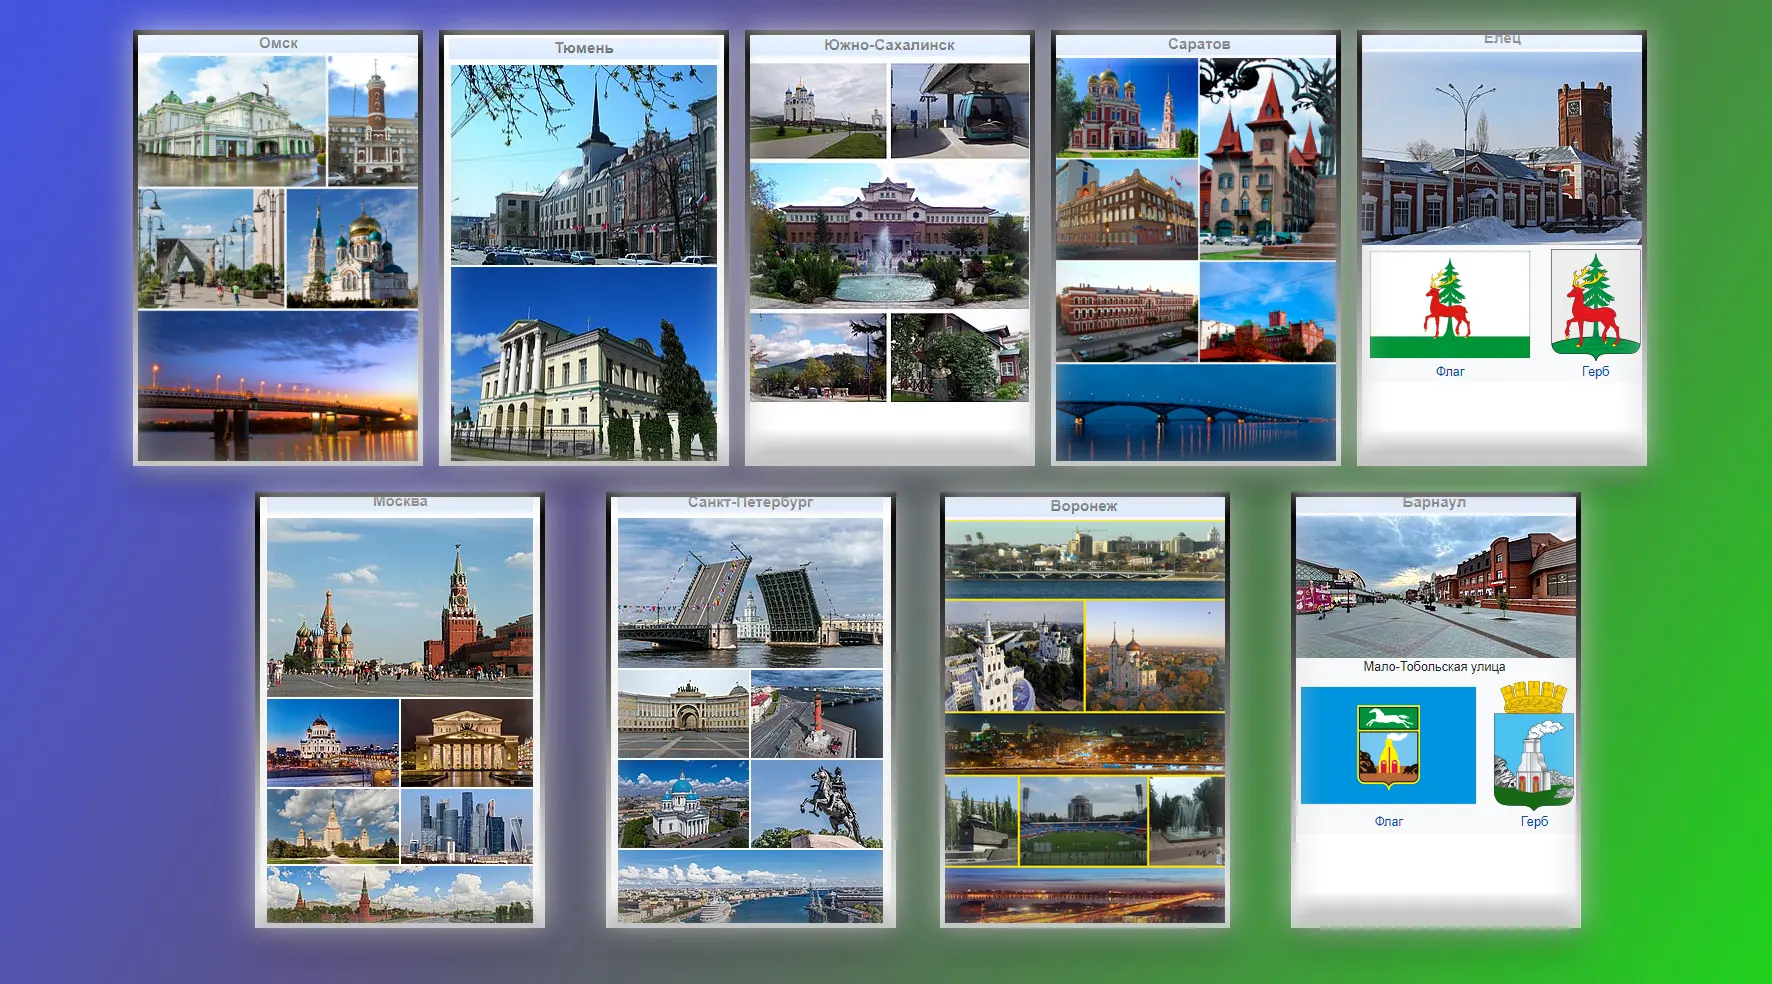Click the Elets flag image
Image resolution: width=1772 pixels, height=984 pixels.
[x=1449, y=304]
